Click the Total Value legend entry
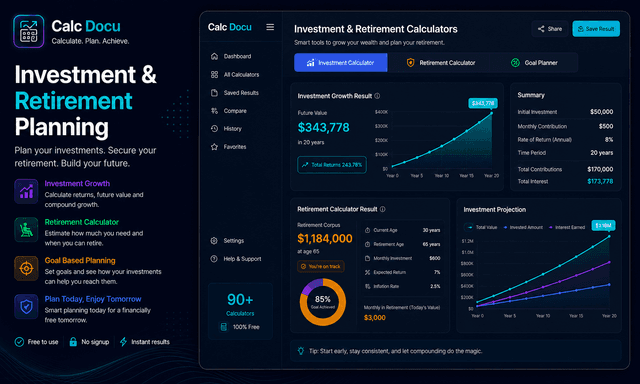The width and height of the screenshot is (640, 384). [481, 227]
